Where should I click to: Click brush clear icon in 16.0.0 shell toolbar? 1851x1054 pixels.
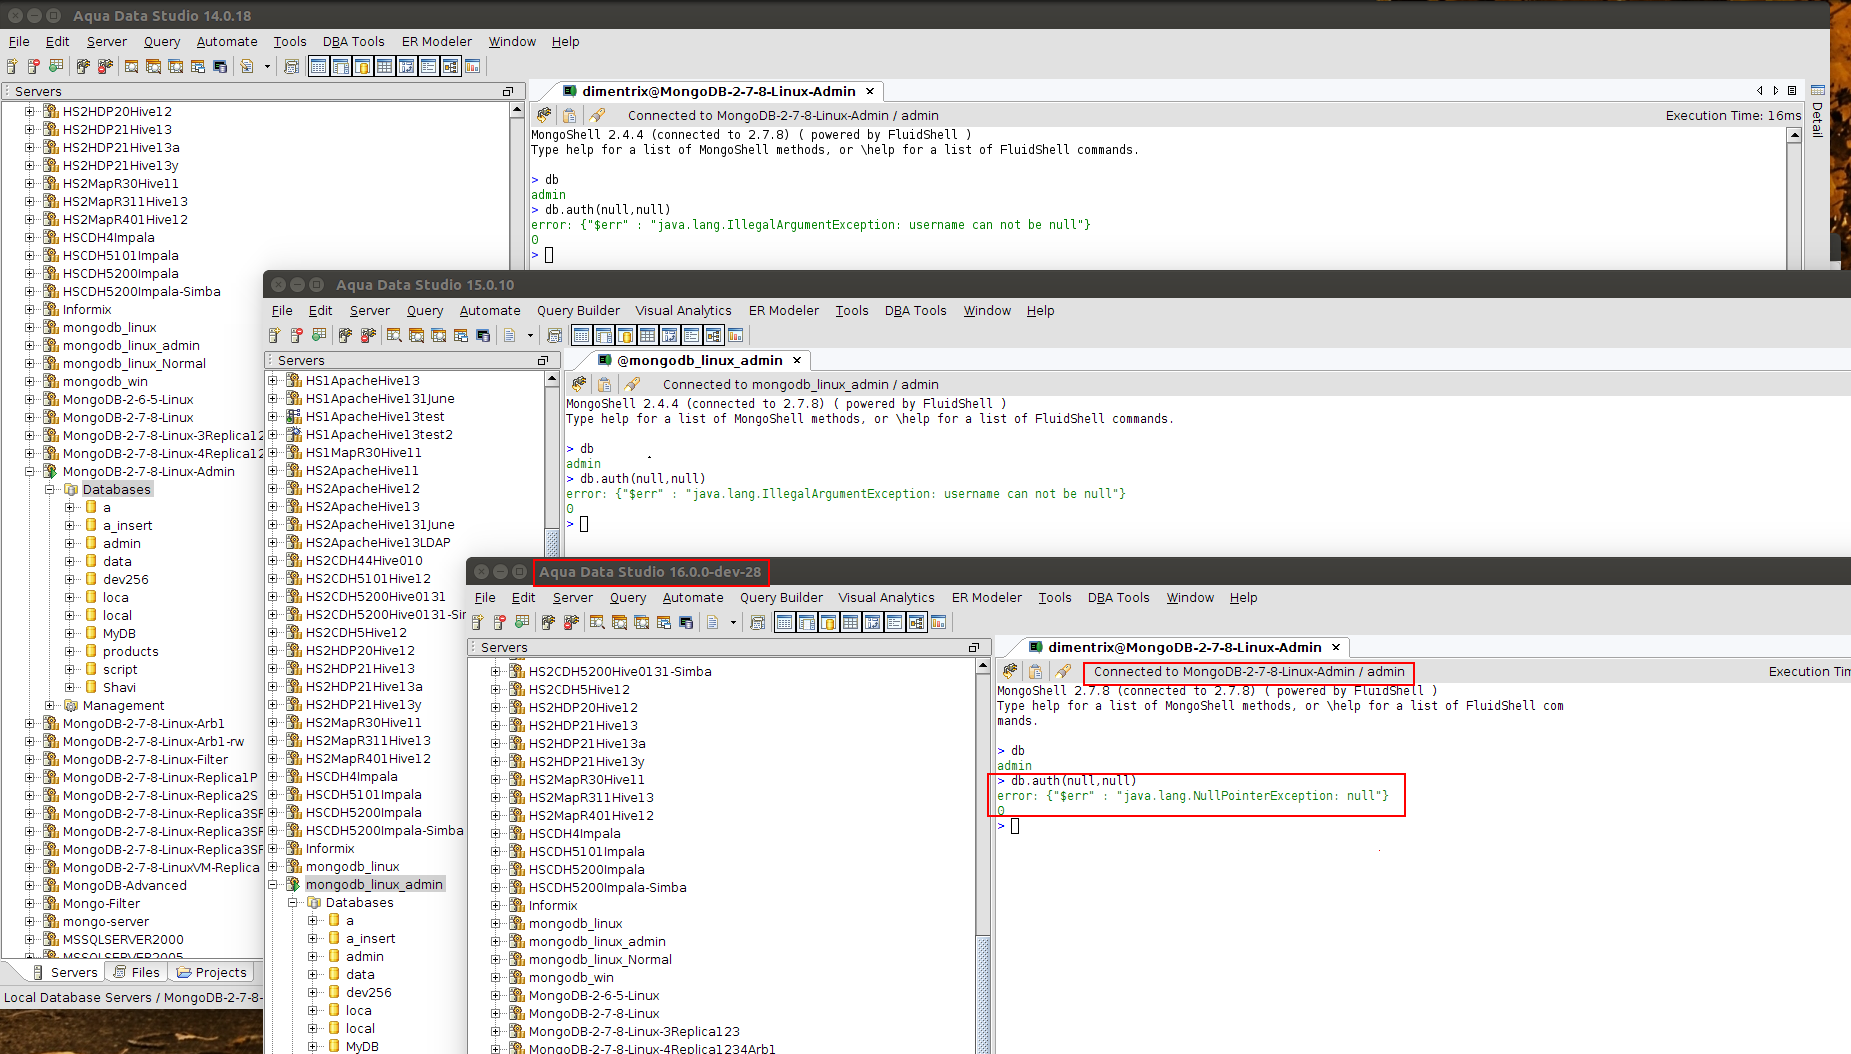pos(1063,671)
